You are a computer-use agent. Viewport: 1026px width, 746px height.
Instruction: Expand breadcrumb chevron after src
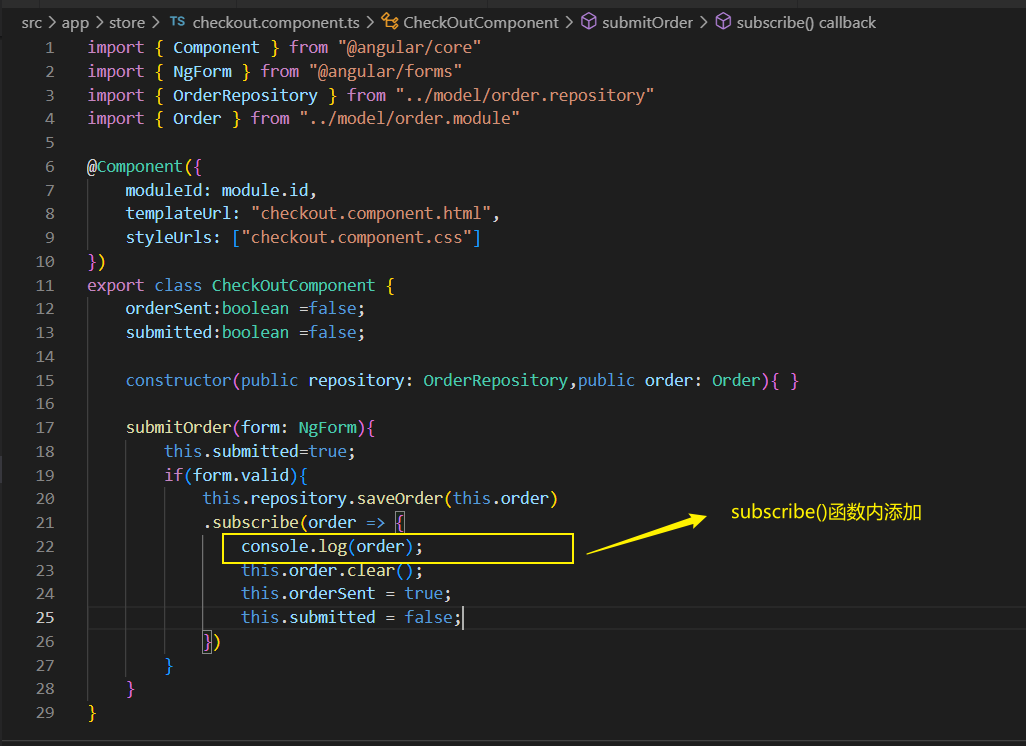(x=52, y=23)
